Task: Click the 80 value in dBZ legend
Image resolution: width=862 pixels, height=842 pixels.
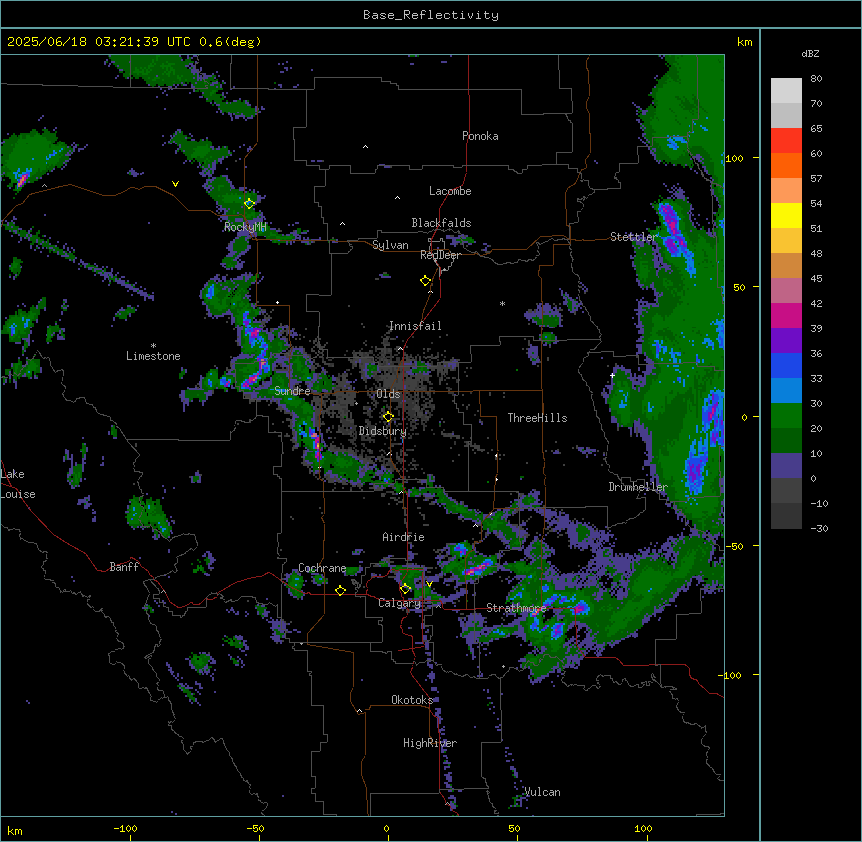Action: pos(816,79)
